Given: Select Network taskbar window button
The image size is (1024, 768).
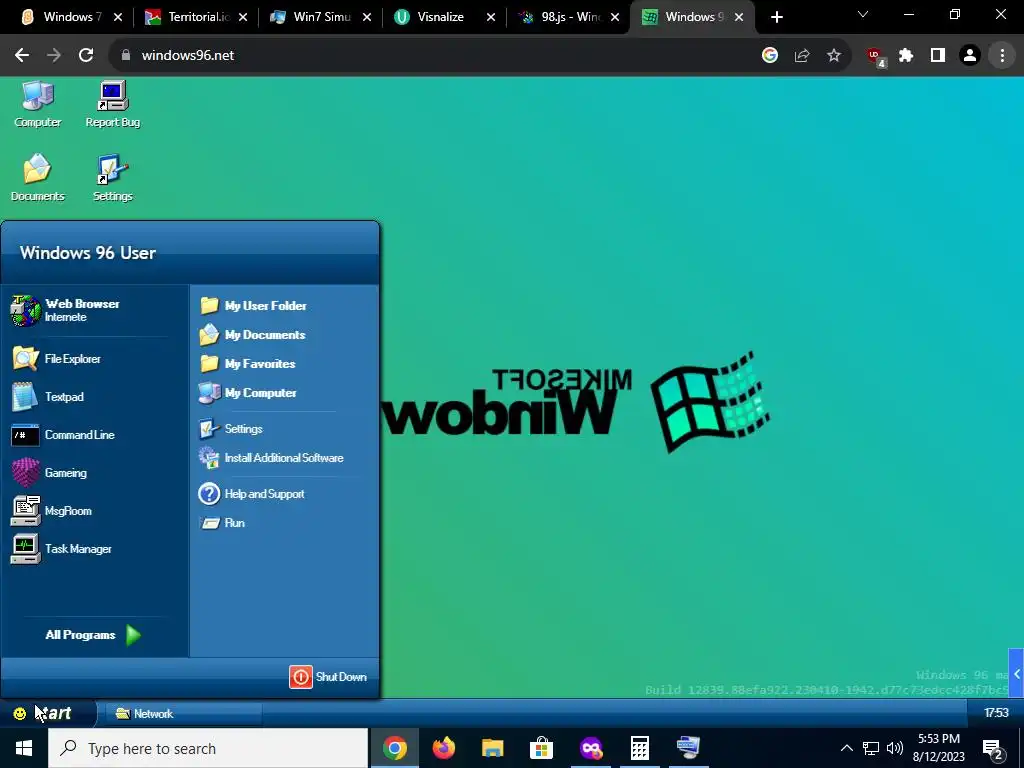Looking at the screenshot, I should coord(183,714).
